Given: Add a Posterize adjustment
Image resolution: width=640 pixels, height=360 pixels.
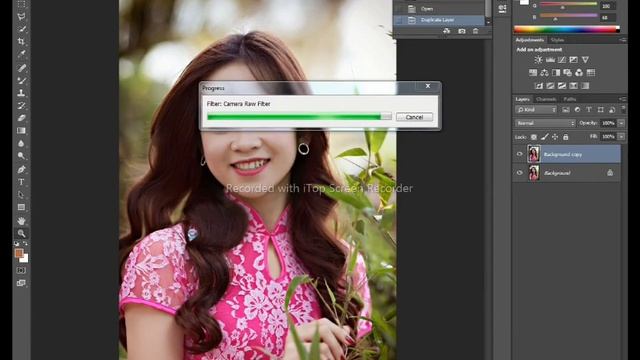Looking at the screenshot, I should [550, 86].
